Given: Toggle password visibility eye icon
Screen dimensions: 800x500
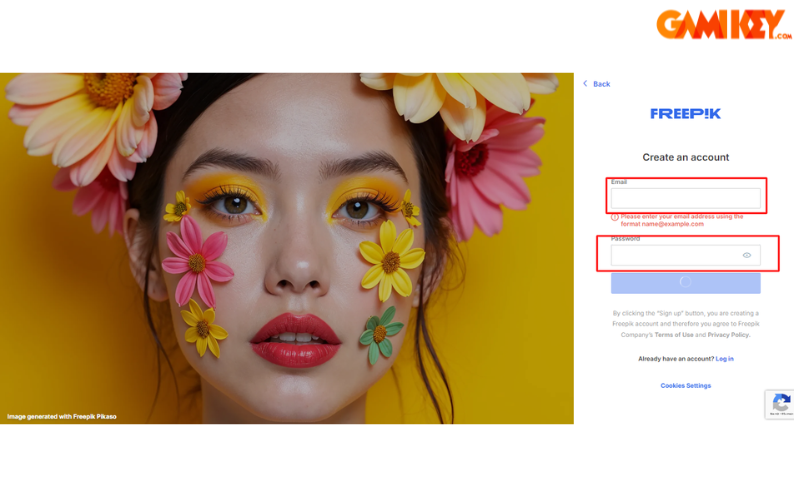Looking at the screenshot, I should tap(747, 255).
